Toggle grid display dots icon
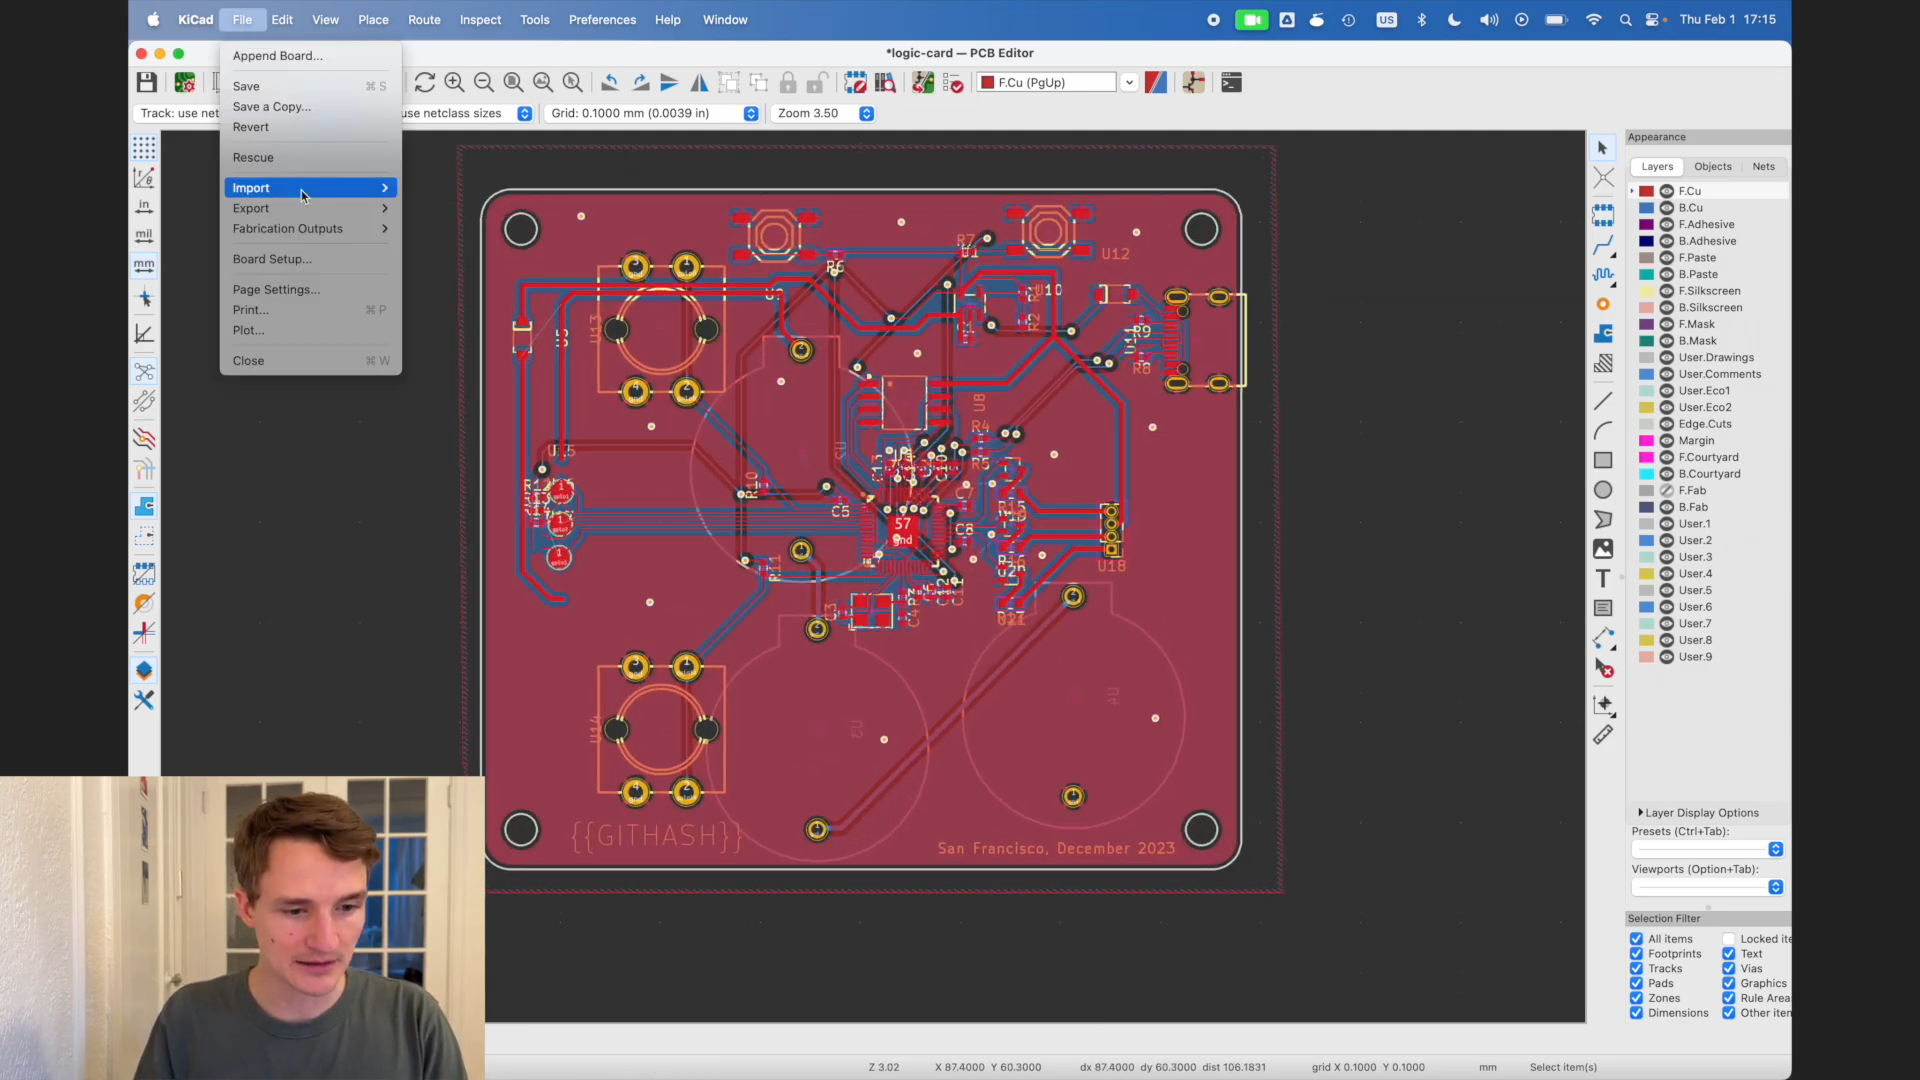Screen dimensions: 1920x1080 [x=144, y=148]
